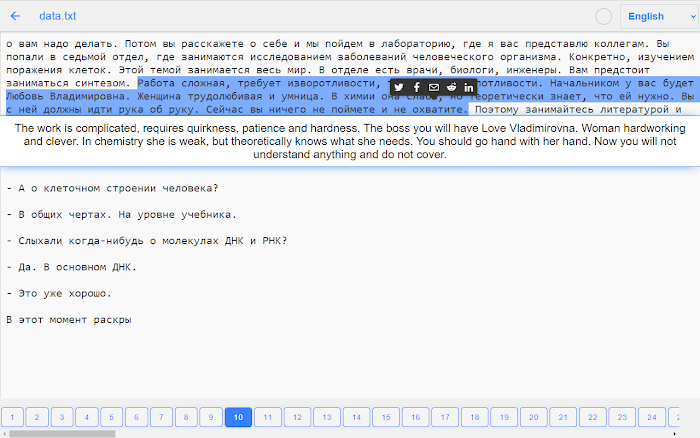The height and width of the screenshot is (438, 700).
Task: Go to page 9
Action: tap(211, 417)
